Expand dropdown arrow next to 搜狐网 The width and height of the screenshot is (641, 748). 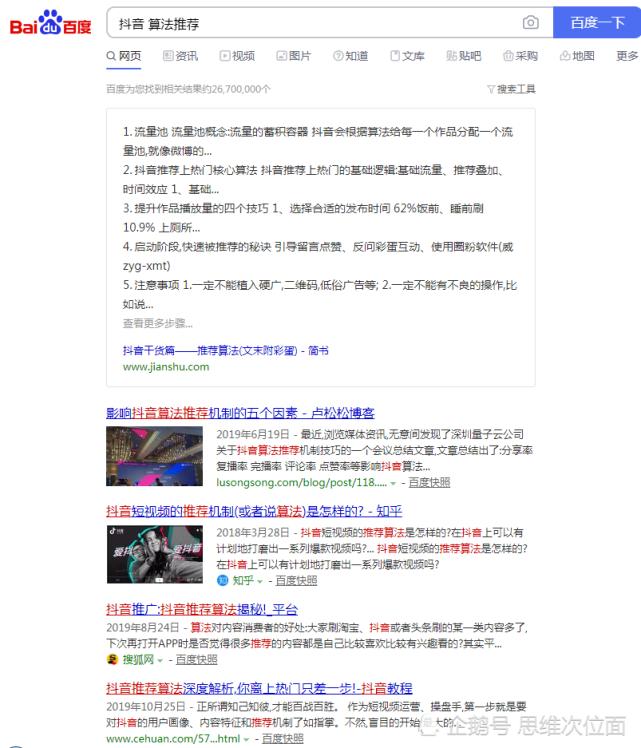click(160, 661)
